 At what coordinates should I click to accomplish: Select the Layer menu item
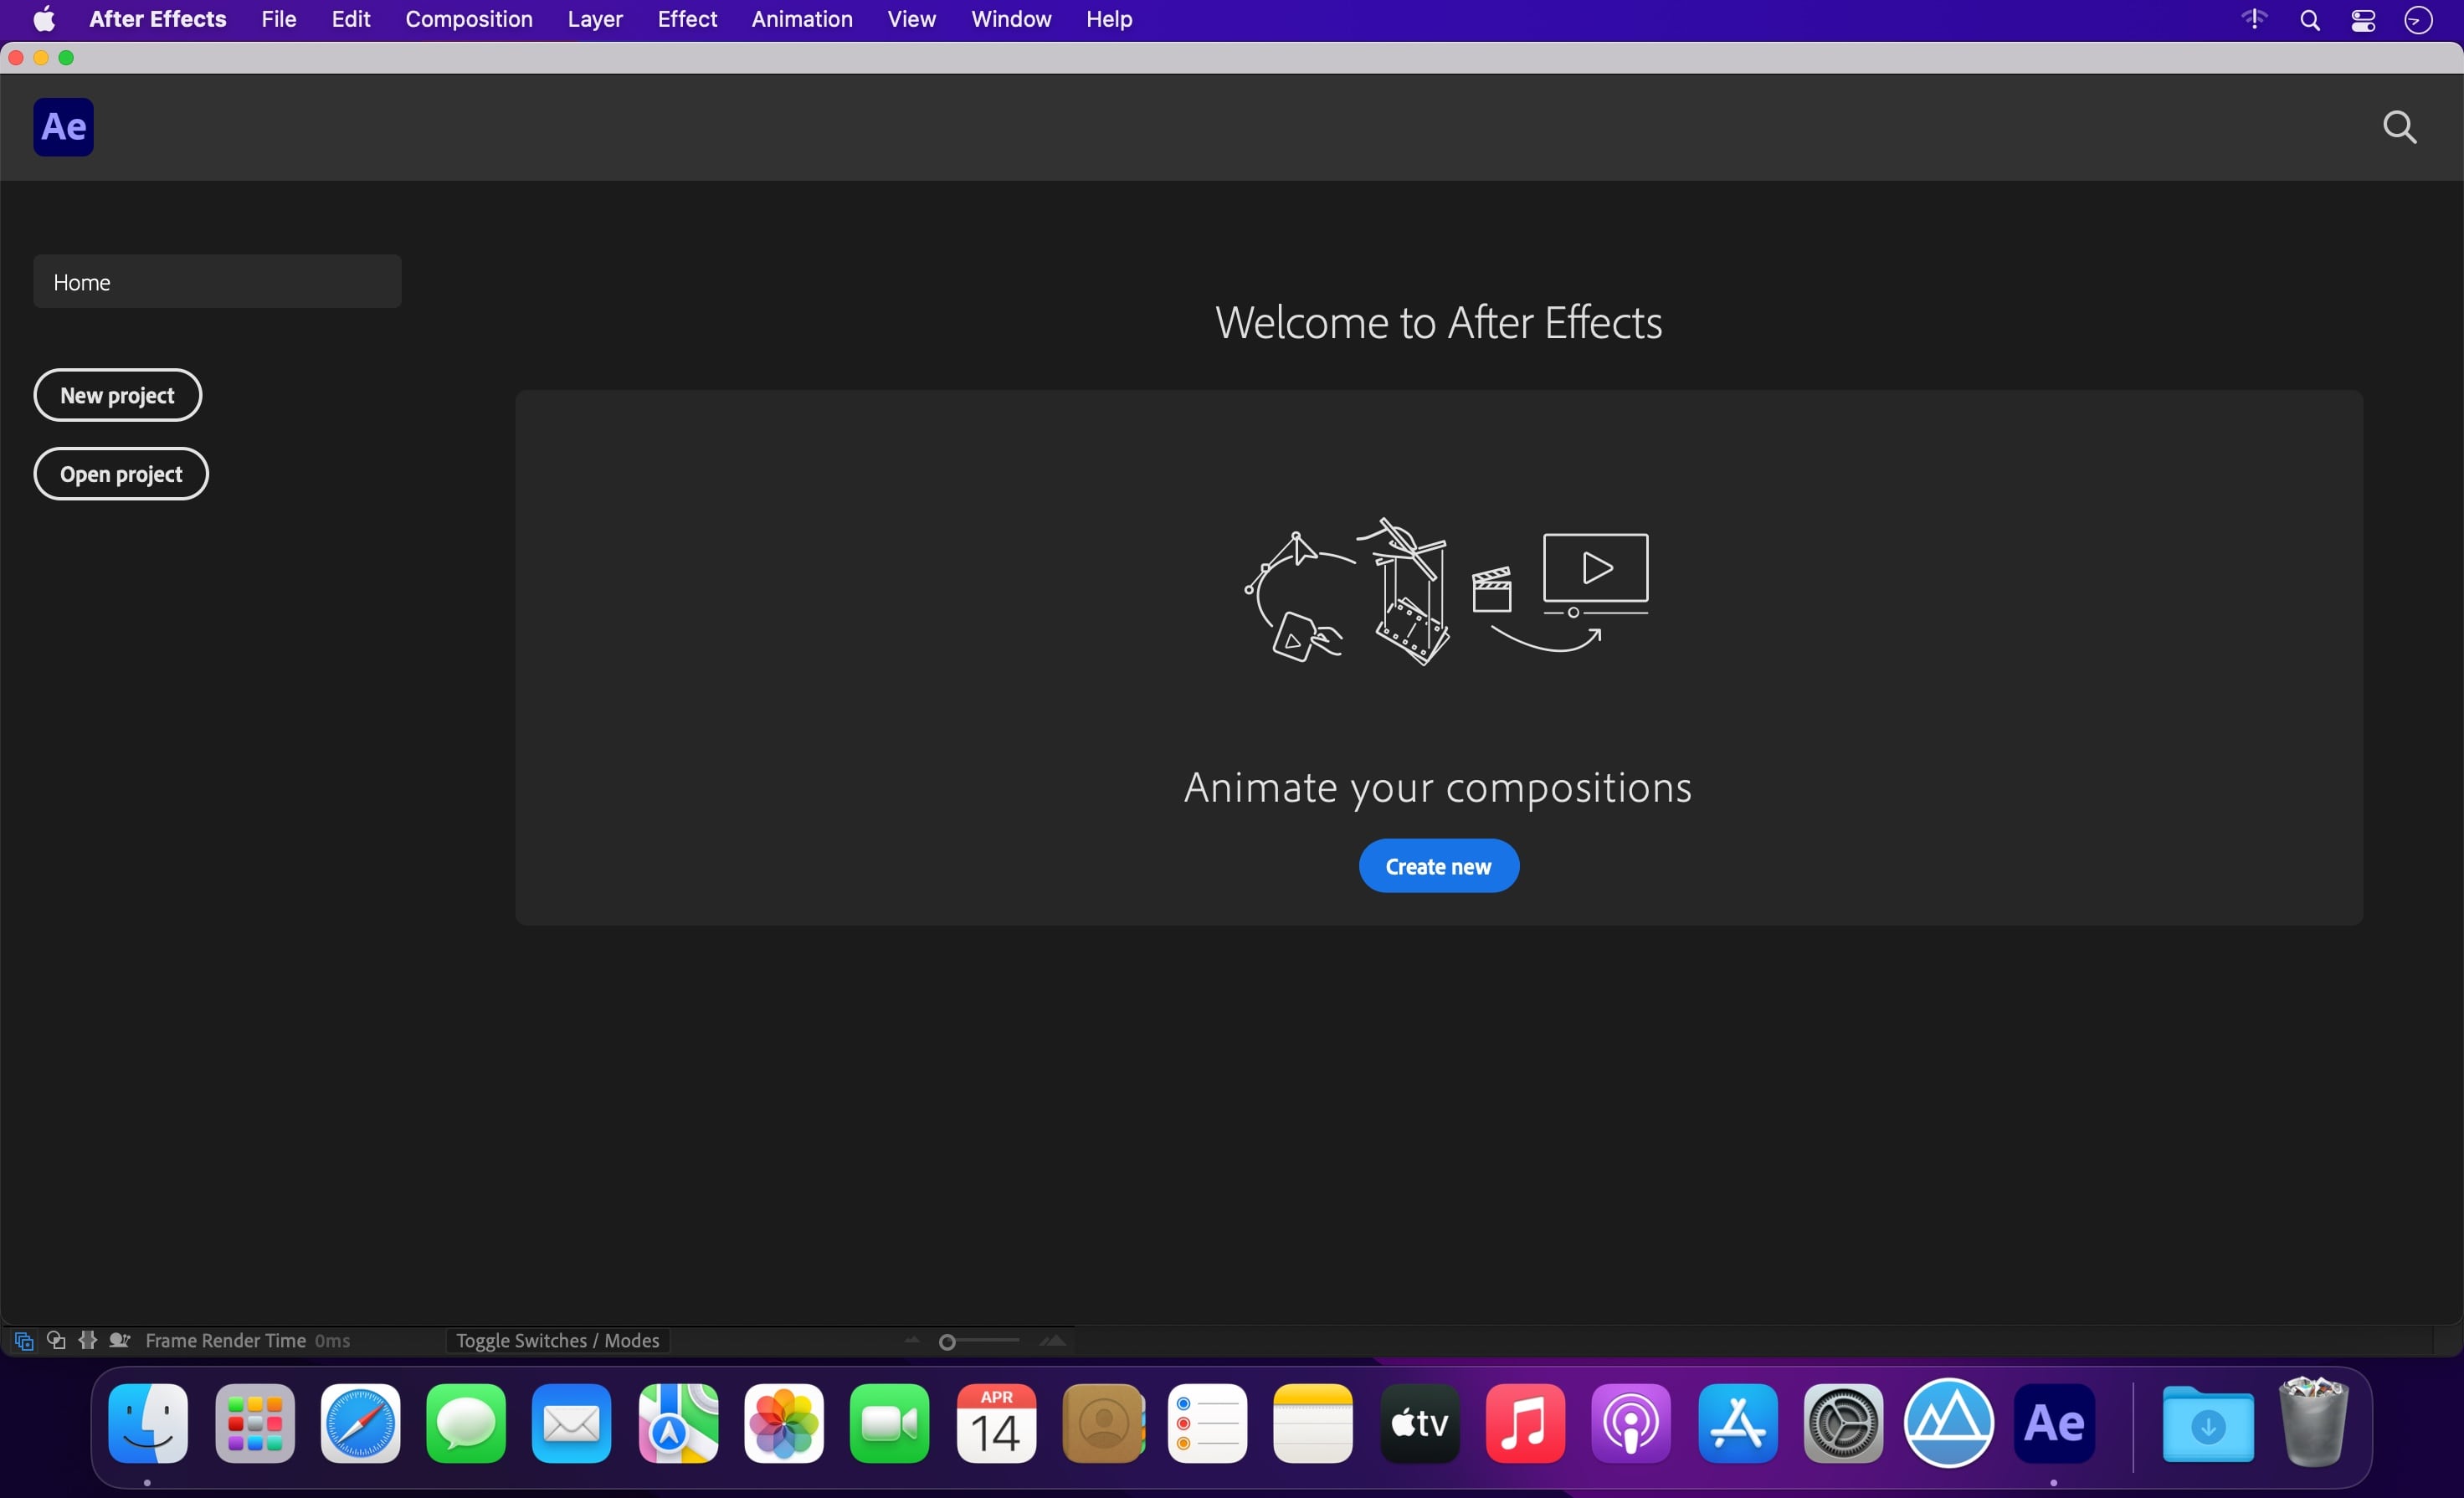pyautogui.click(x=593, y=19)
